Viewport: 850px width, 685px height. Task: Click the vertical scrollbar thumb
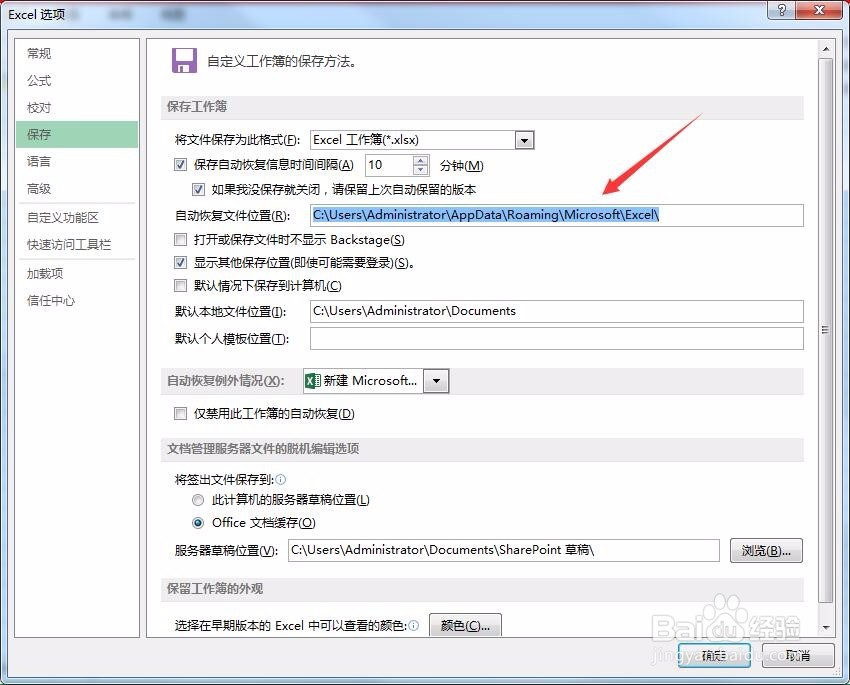click(826, 331)
